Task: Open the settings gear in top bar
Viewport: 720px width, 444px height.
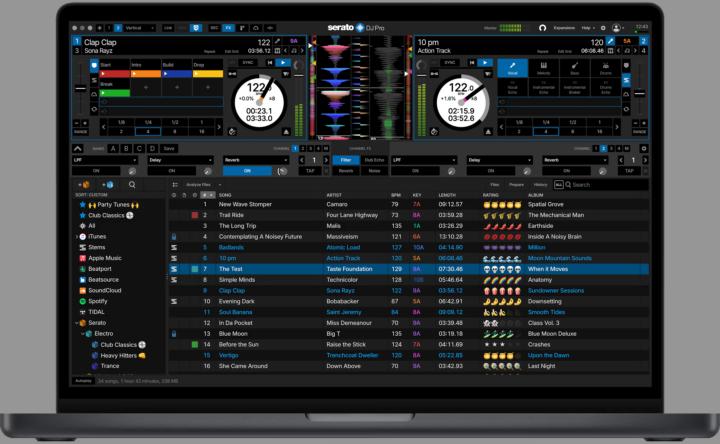Action: 603,28
